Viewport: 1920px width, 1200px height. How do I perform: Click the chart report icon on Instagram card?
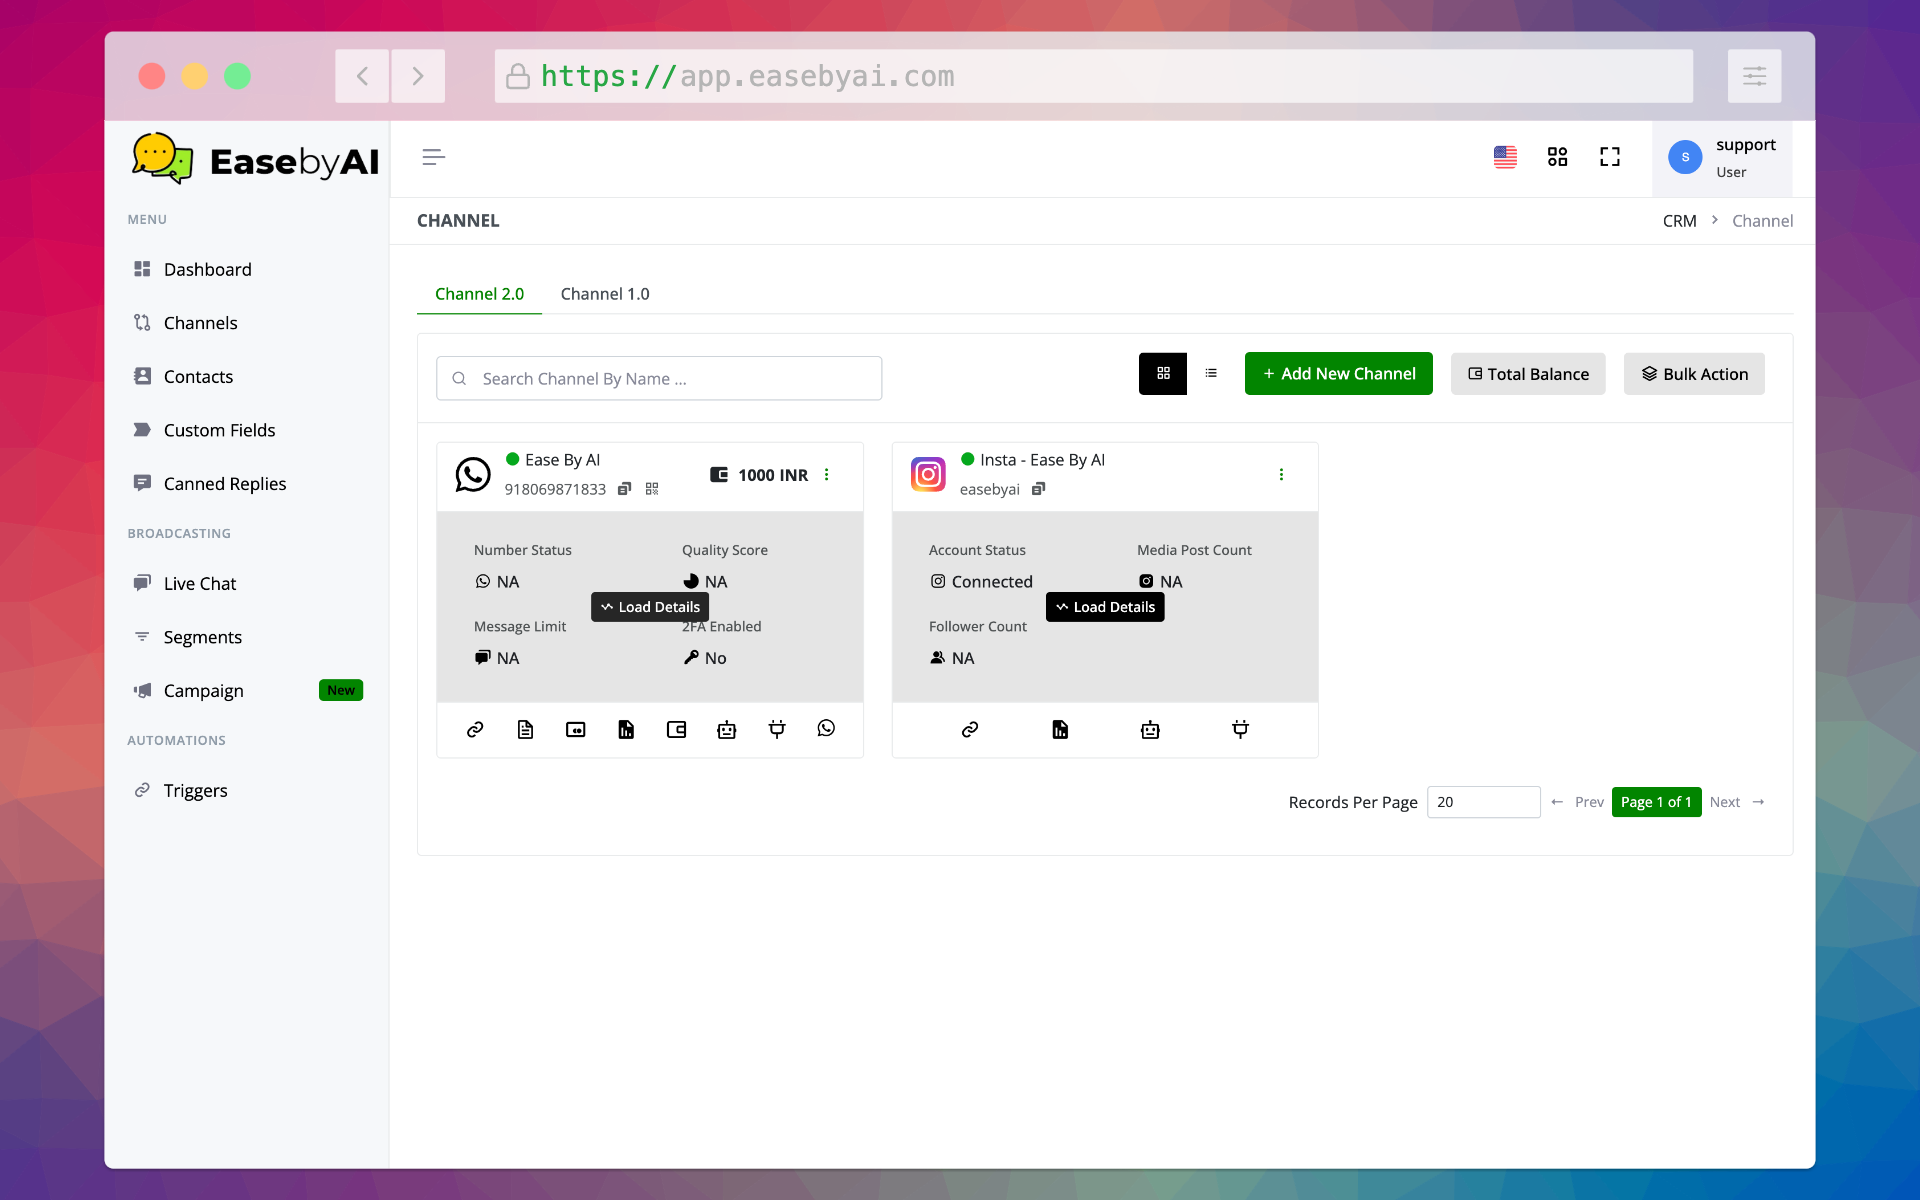[x=1060, y=730]
